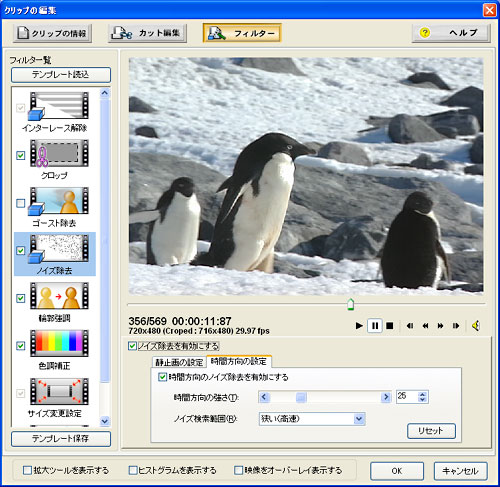Toggle the クロップ filter checkbox
The height and width of the screenshot is (487, 500).
21,155
